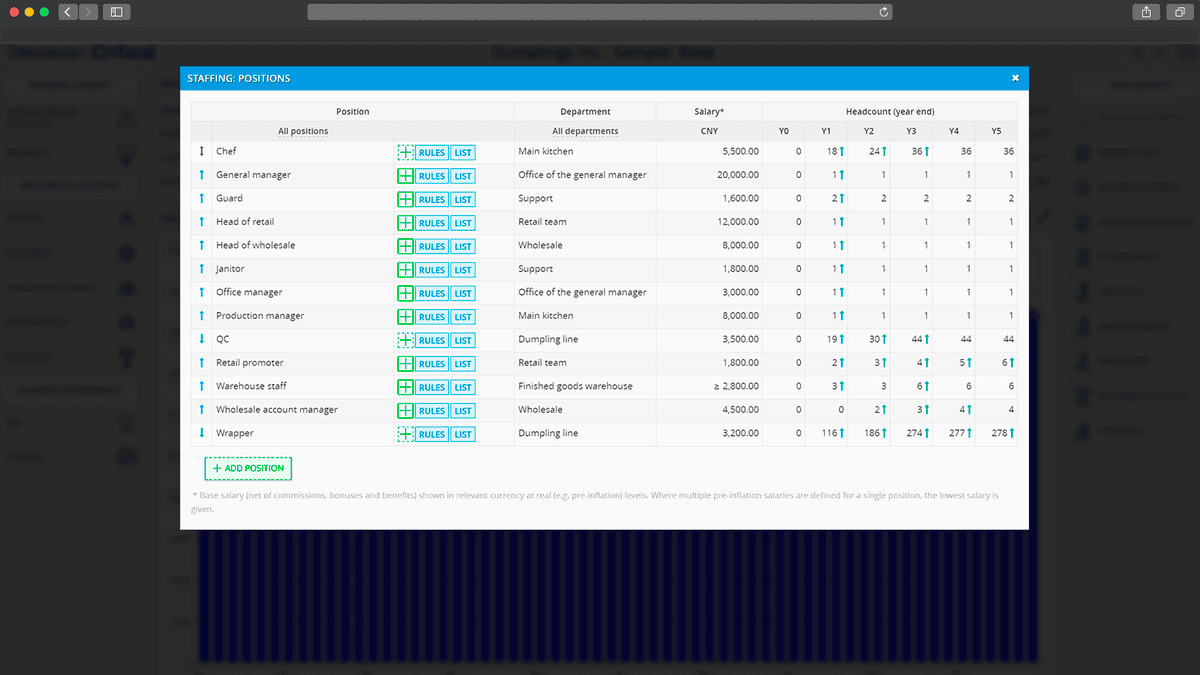Click the dashed plus icon in Wrapper row
Image resolution: width=1200 pixels, height=675 pixels.
[405, 434]
